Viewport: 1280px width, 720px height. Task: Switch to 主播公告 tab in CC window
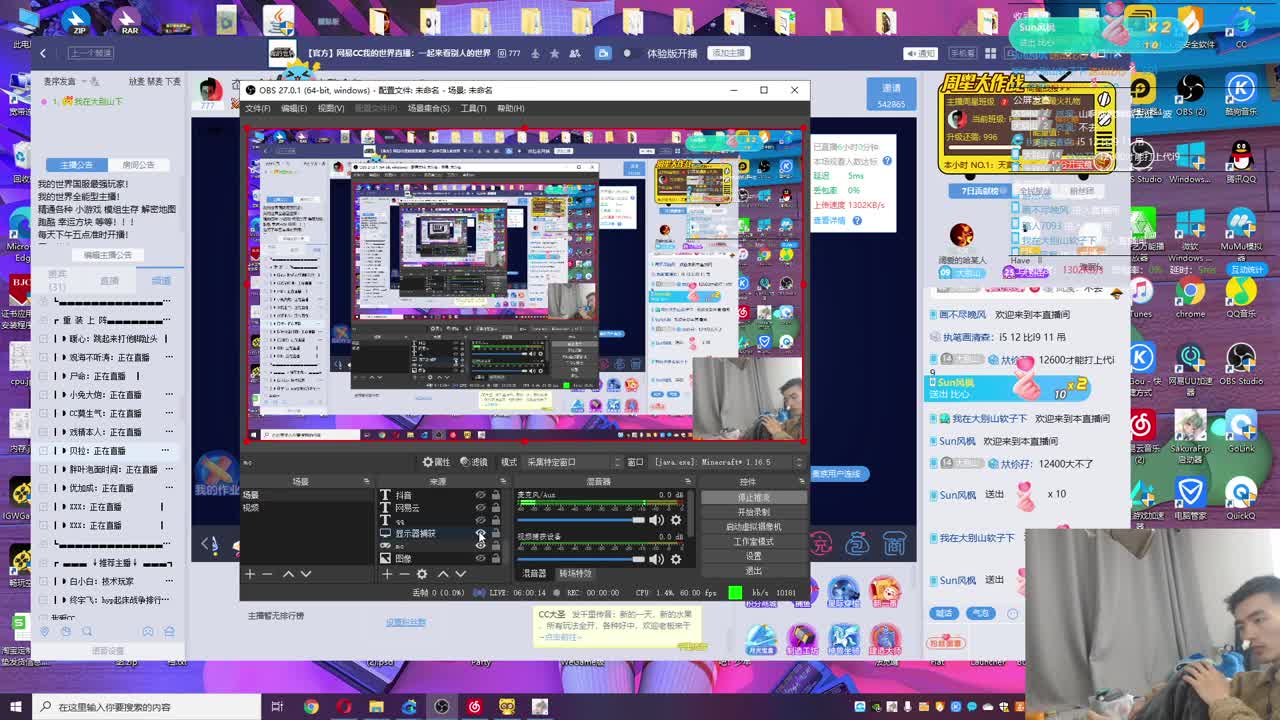[x=76, y=165]
